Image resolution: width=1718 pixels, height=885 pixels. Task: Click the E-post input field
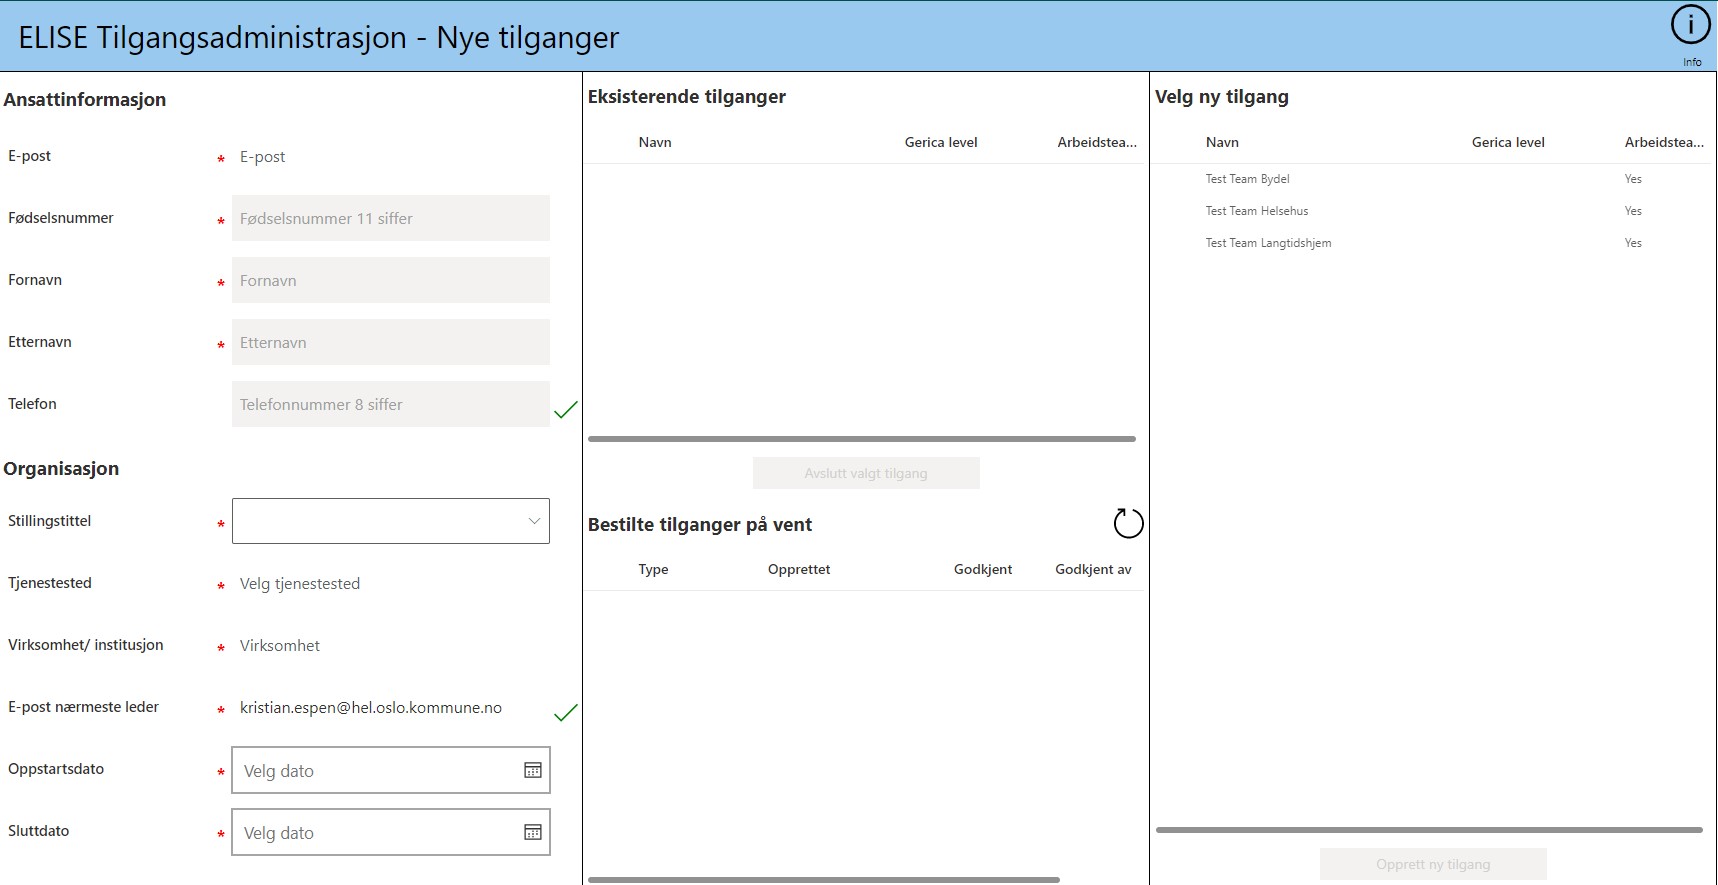[x=391, y=157]
